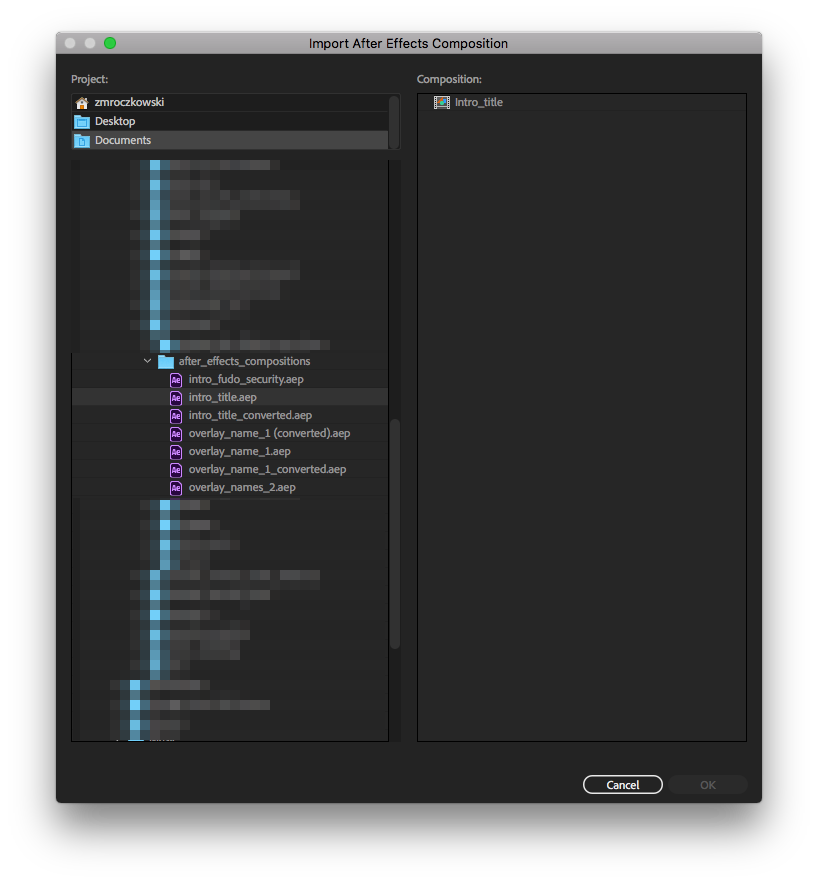818x883 pixels.
Task: Click the Desktop folder icon
Action: [82, 122]
